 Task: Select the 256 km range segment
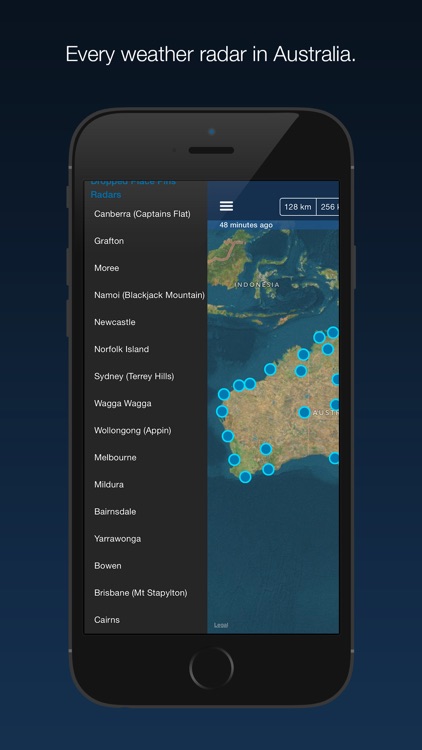(328, 207)
